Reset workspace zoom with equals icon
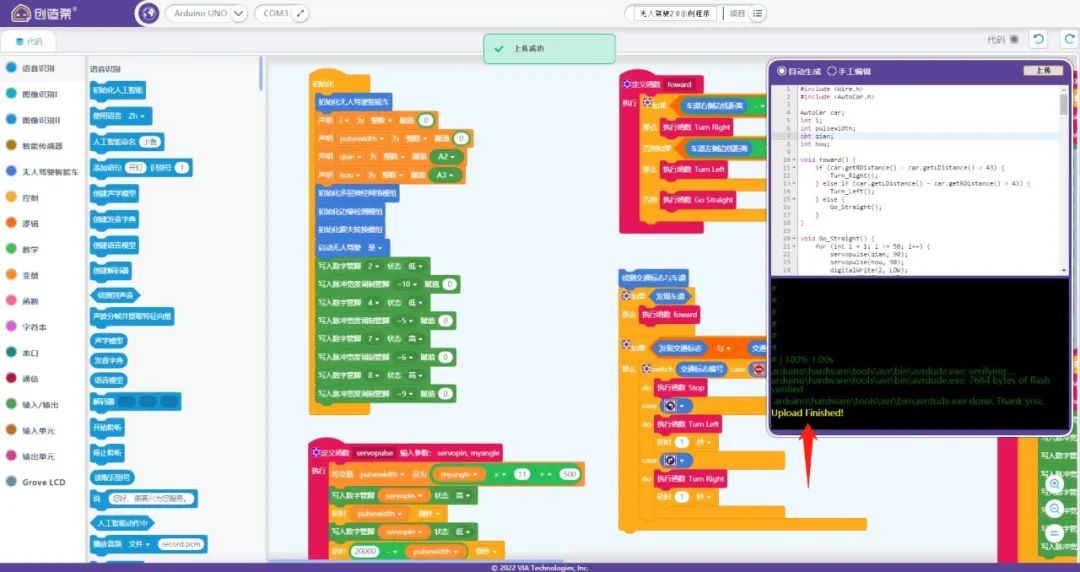Screen dimensions: 1080x572 pos(1054,533)
